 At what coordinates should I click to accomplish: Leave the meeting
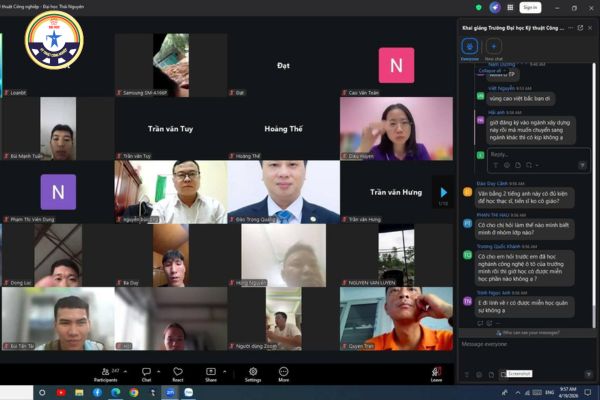click(x=436, y=374)
